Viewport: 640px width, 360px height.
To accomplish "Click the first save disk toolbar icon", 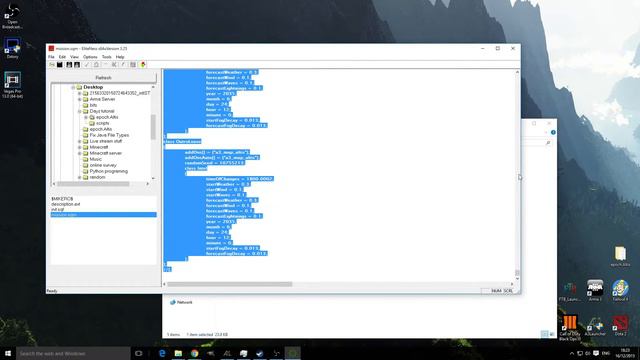I will pos(69,64).
